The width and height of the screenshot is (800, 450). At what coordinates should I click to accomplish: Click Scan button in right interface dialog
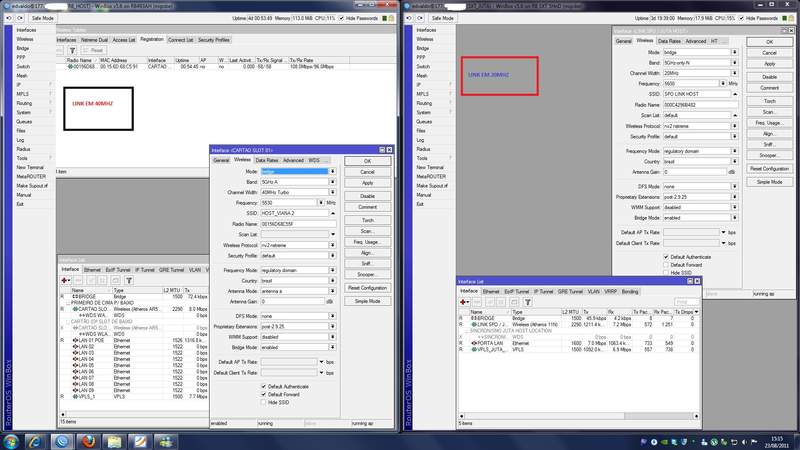[x=769, y=112]
